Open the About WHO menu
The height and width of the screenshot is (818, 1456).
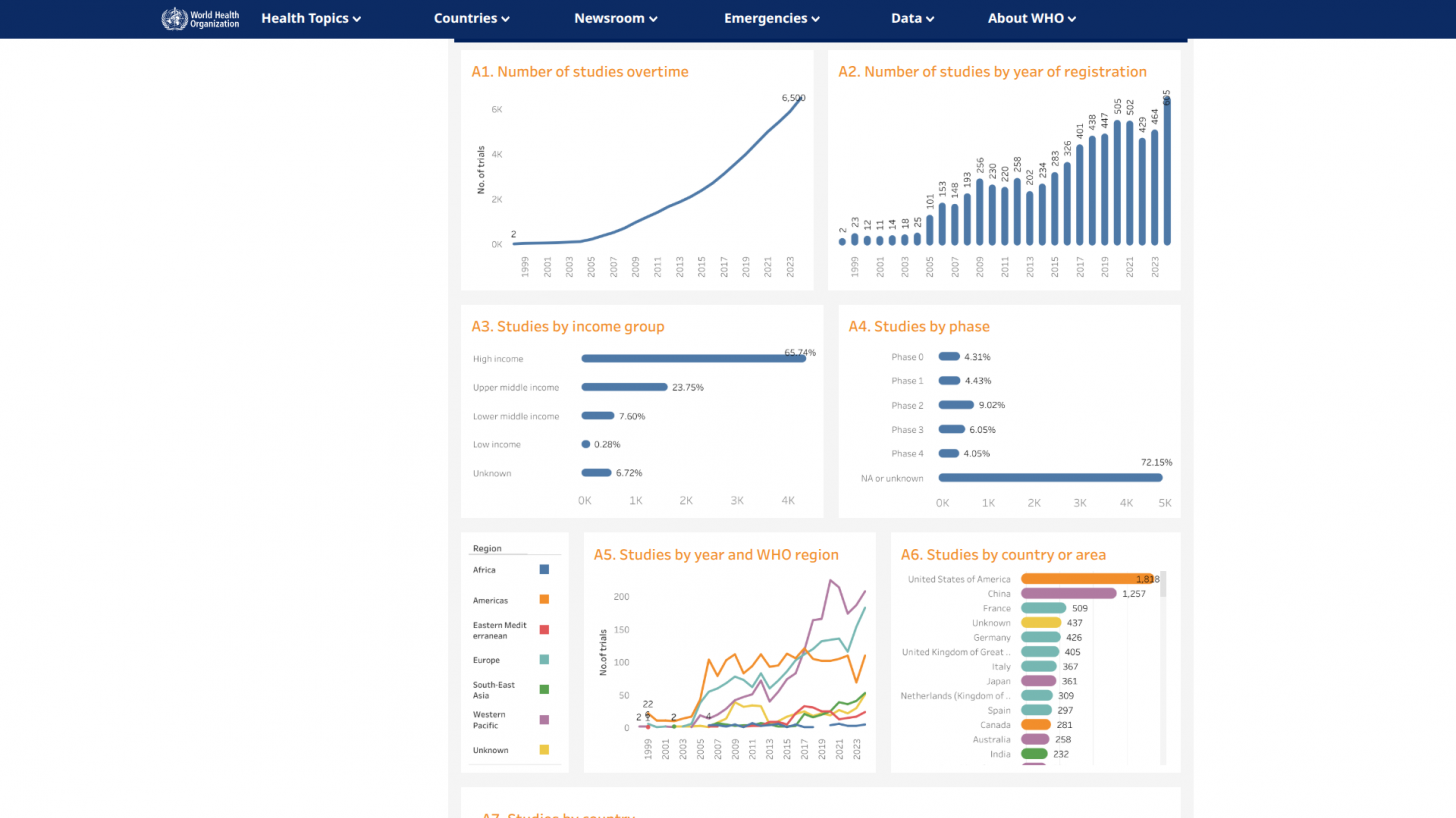[1031, 18]
